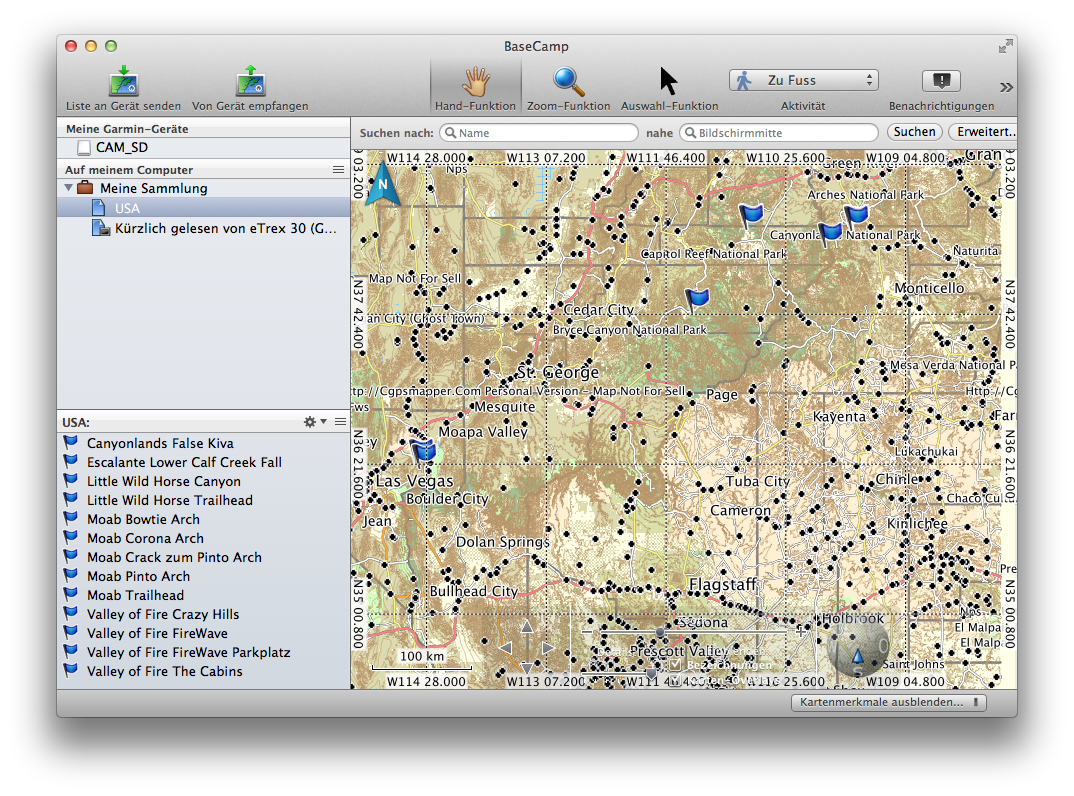Enter fullscreen with the window's expand arrows

point(1006,46)
